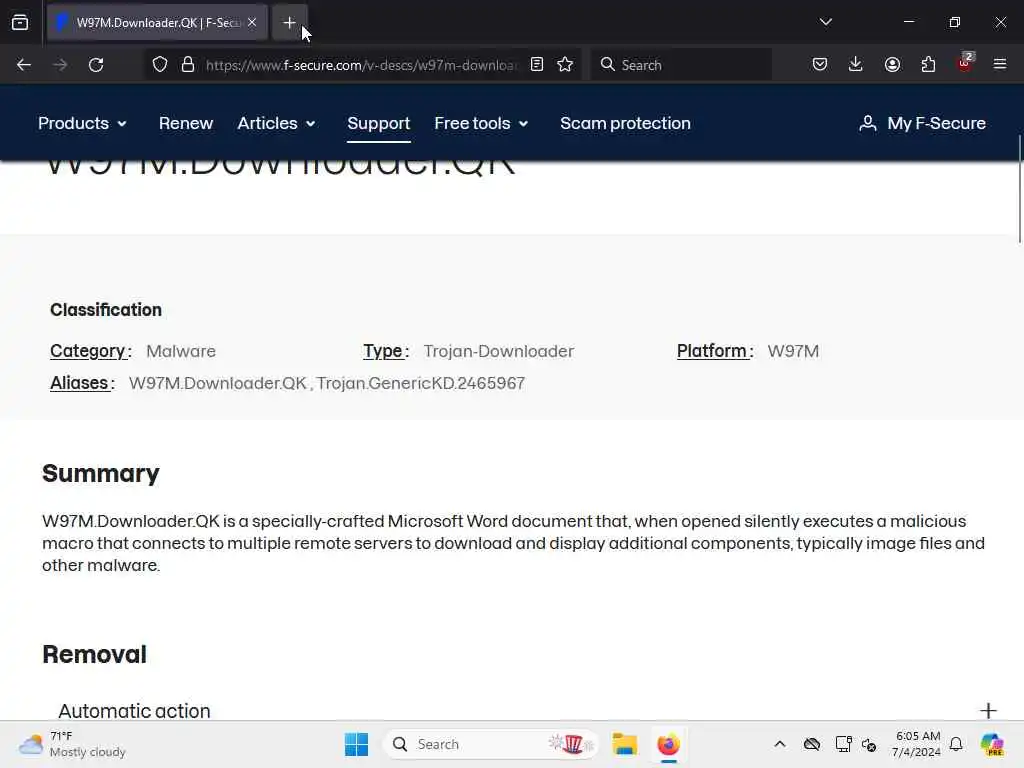The width and height of the screenshot is (1024, 768).
Task: Show hidden system tray icons
Action: coord(780,744)
